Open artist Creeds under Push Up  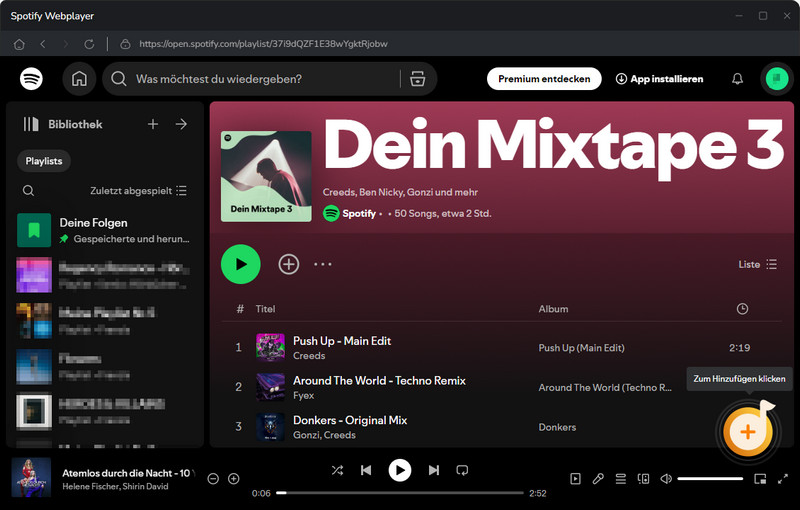(x=309, y=356)
